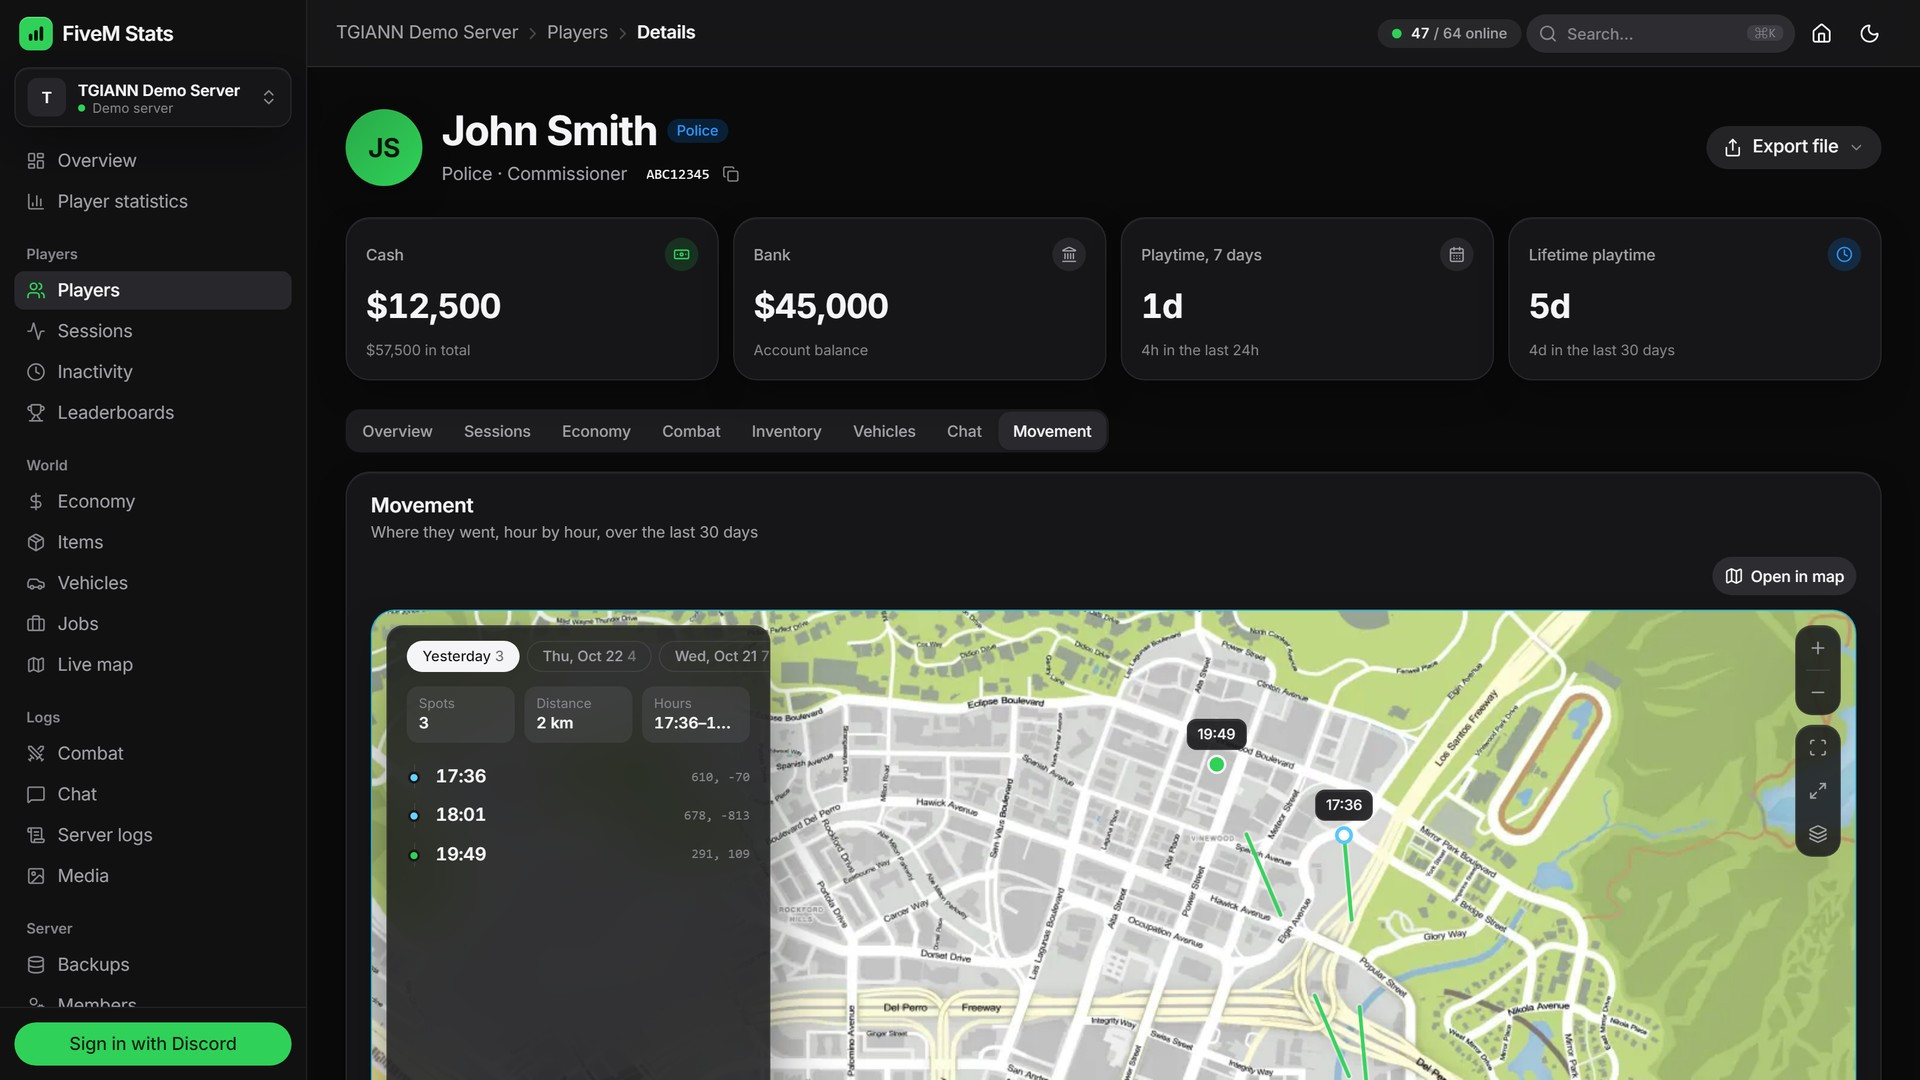The width and height of the screenshot is (1920, 1080).
Task: Switch to the Sessions tab
Action: pos(497,431)
